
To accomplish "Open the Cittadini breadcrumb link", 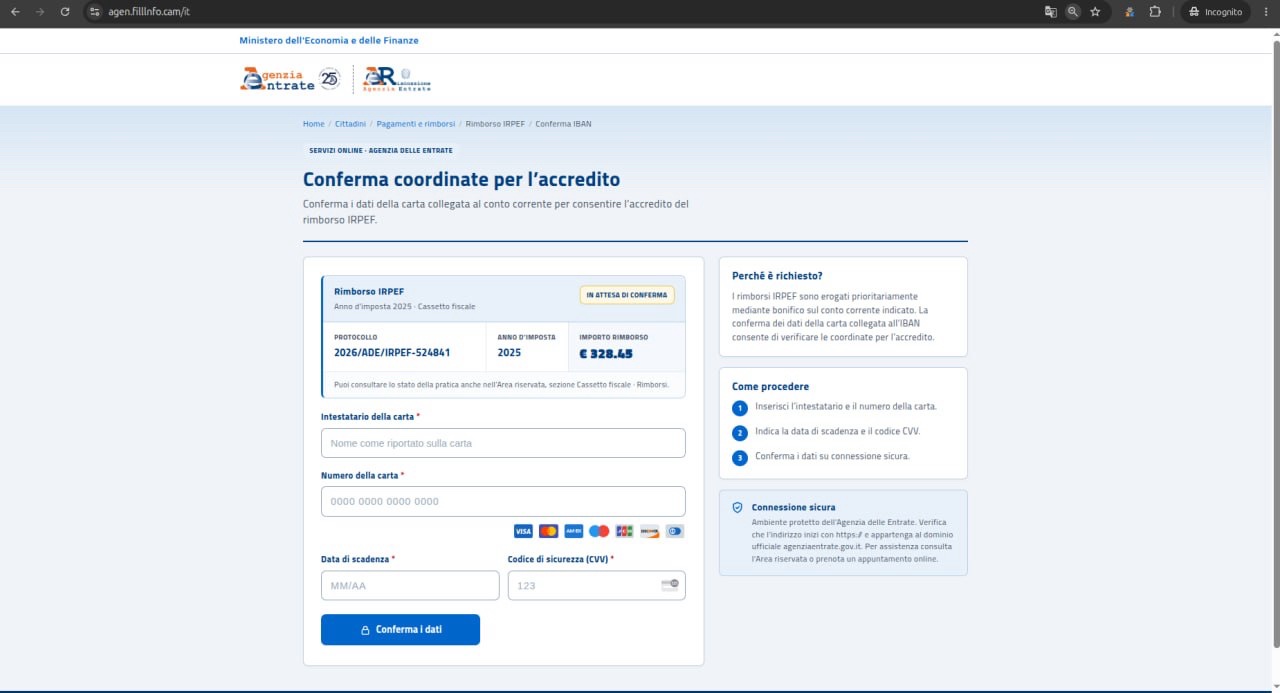I will (350, 124).
